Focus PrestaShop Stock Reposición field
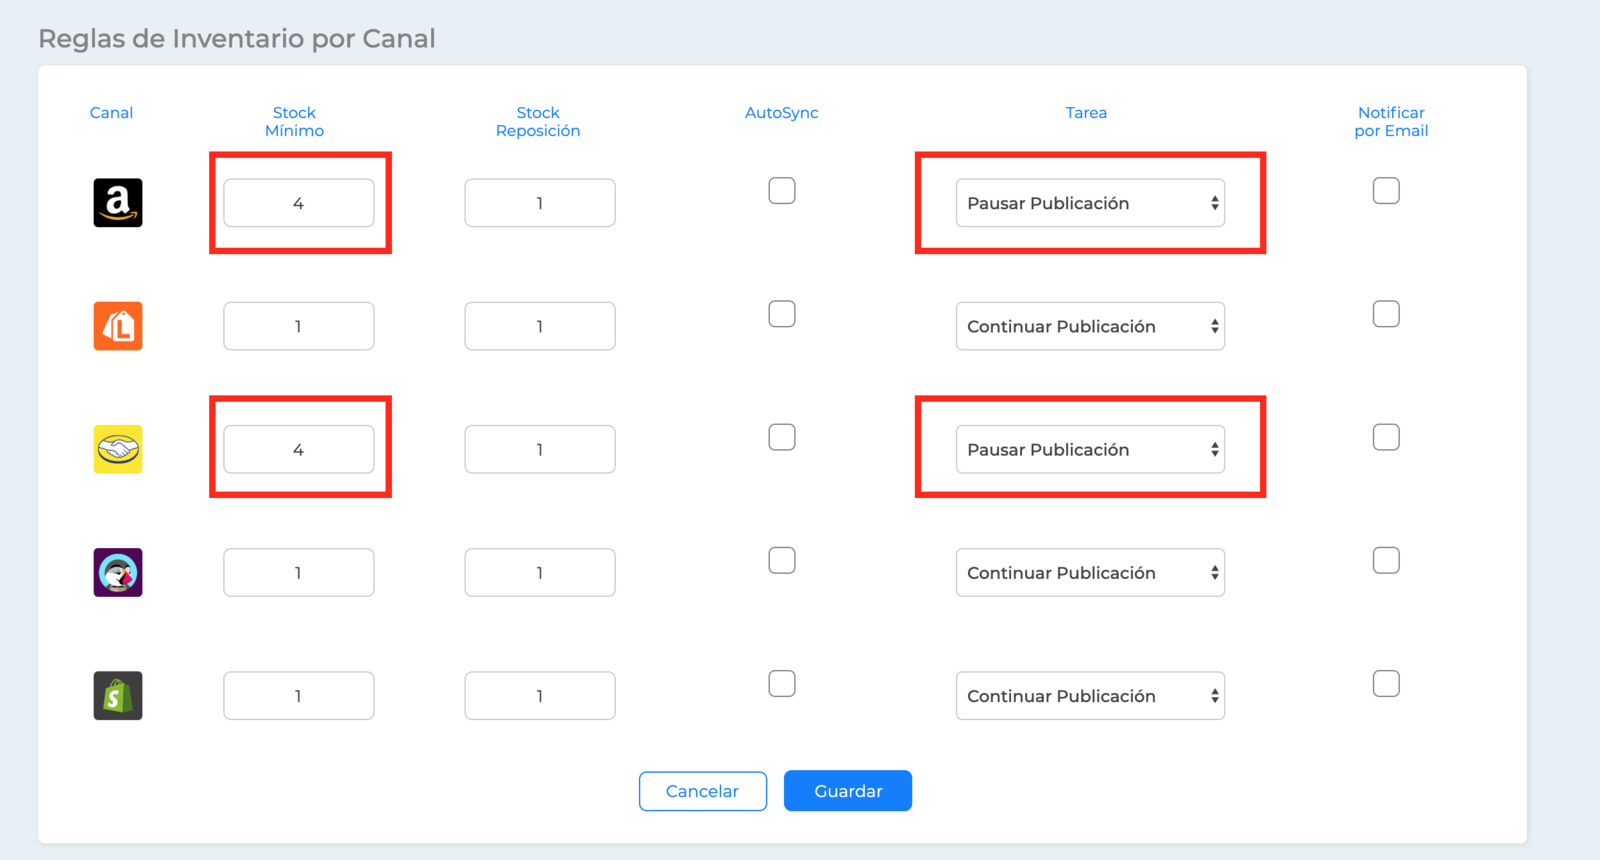This screenshot has height=860, width=1600. coord(540,572)
